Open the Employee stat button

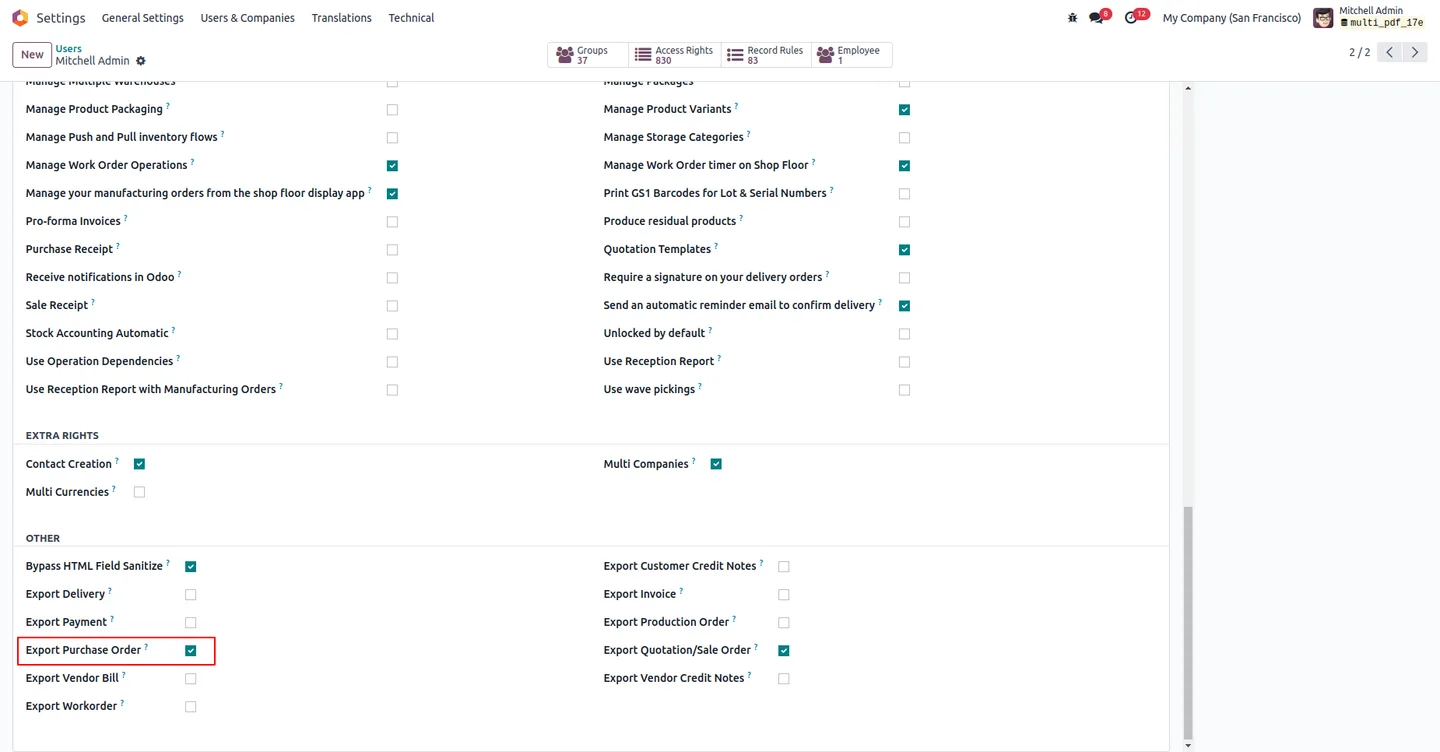pos(851,55)
